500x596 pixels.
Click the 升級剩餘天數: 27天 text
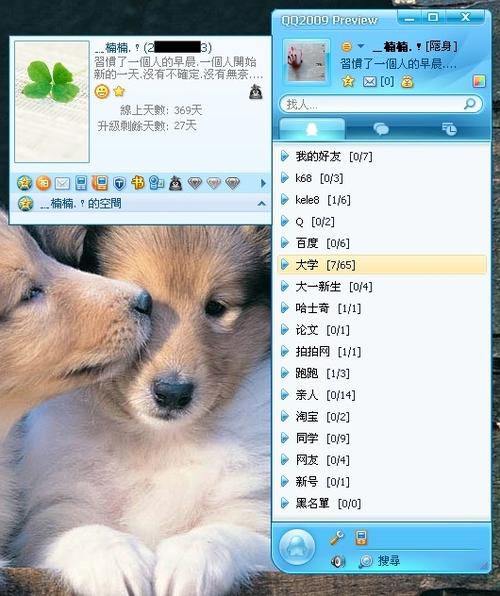[x=147, y=125]
